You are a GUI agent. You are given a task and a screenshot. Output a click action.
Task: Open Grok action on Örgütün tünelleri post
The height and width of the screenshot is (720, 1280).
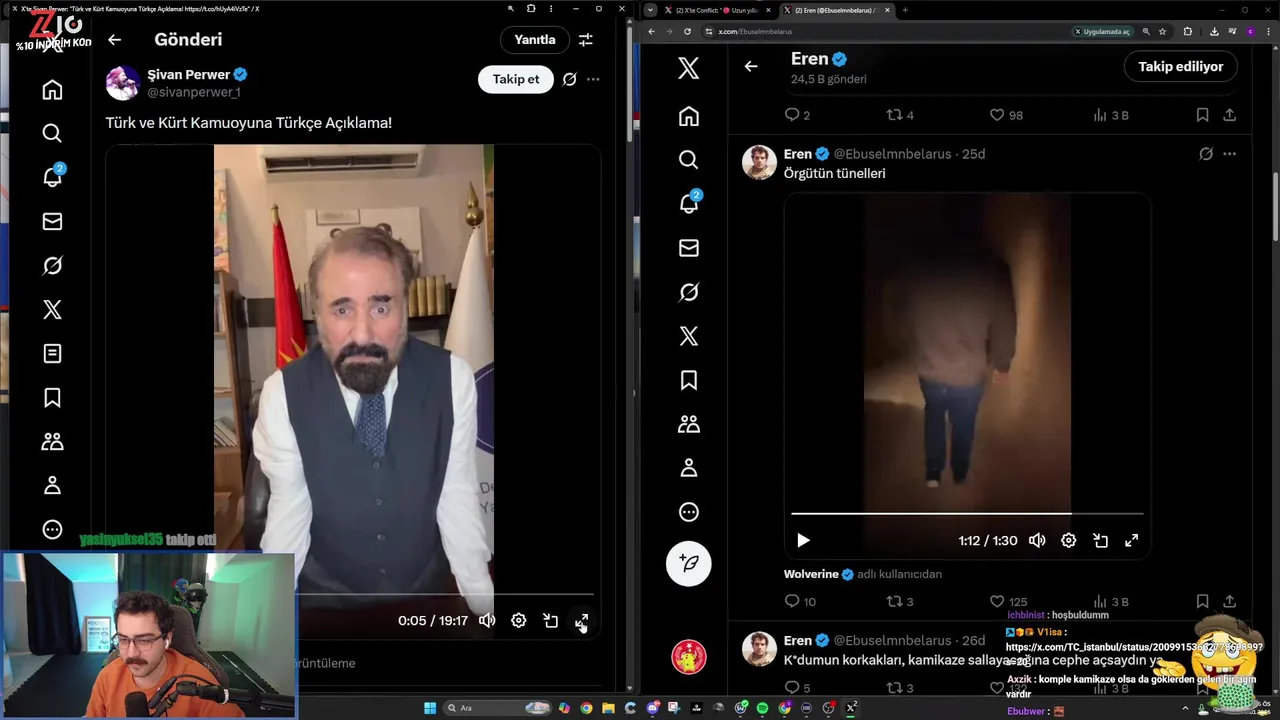1206,154
